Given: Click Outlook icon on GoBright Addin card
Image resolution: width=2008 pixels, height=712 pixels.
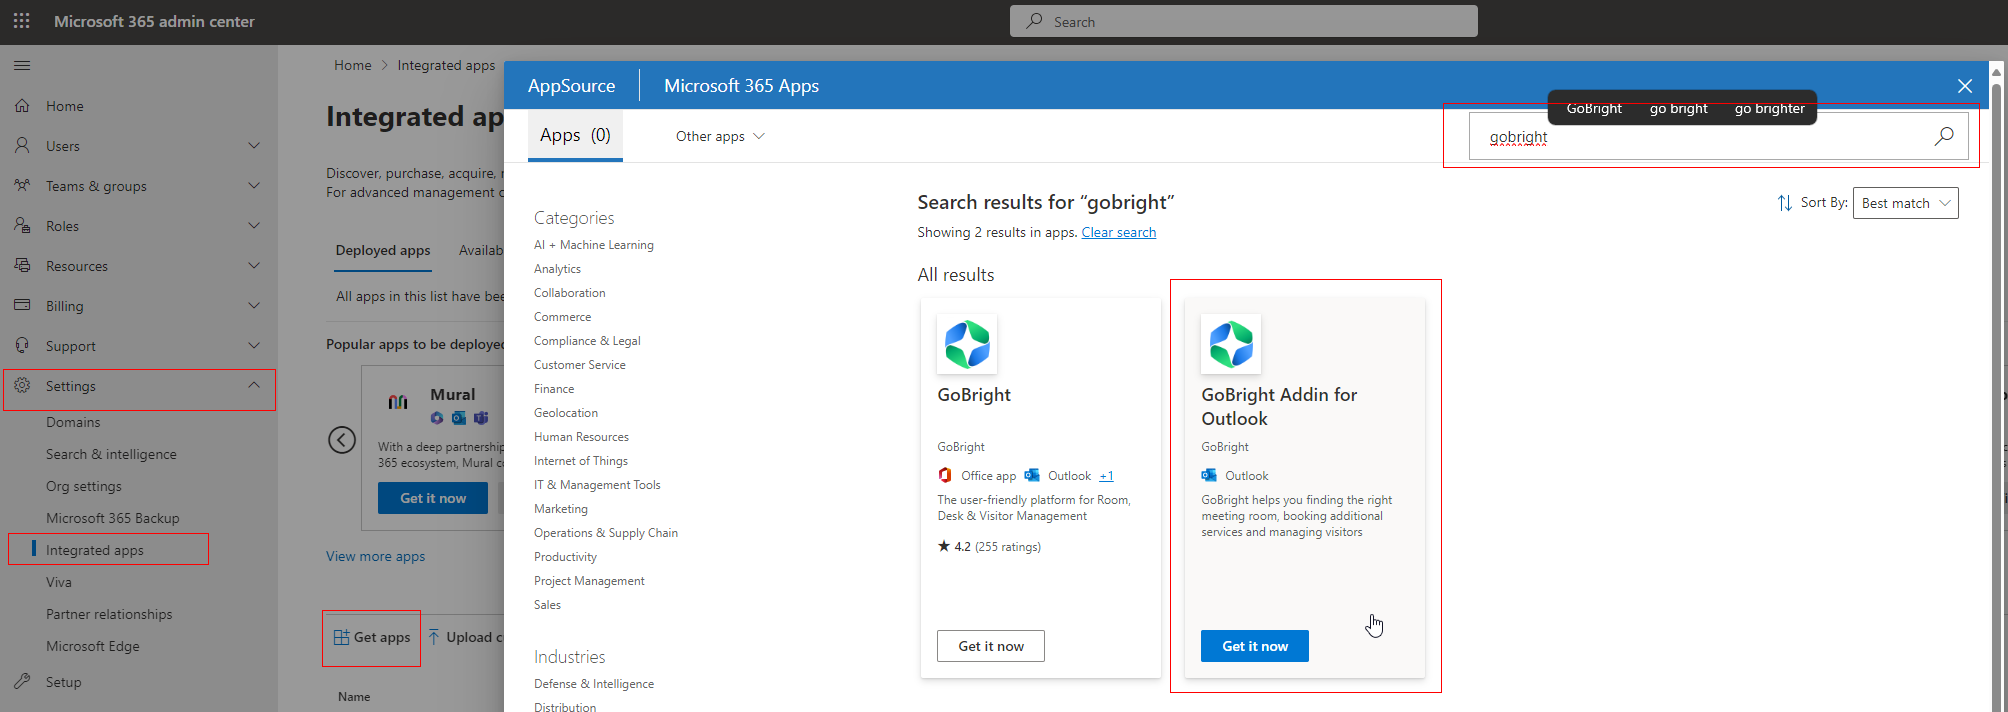Looking at the screenshot, I should pyautogui.click(x=1209, y=475).
